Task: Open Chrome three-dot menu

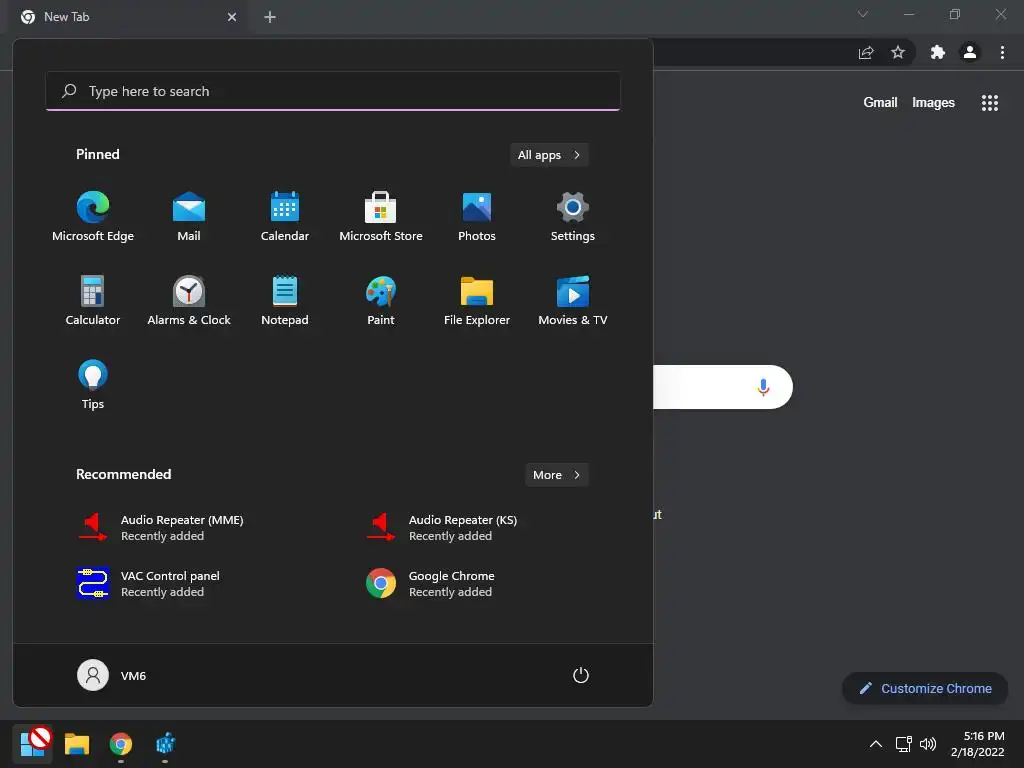Action: tap(1002, 53)
